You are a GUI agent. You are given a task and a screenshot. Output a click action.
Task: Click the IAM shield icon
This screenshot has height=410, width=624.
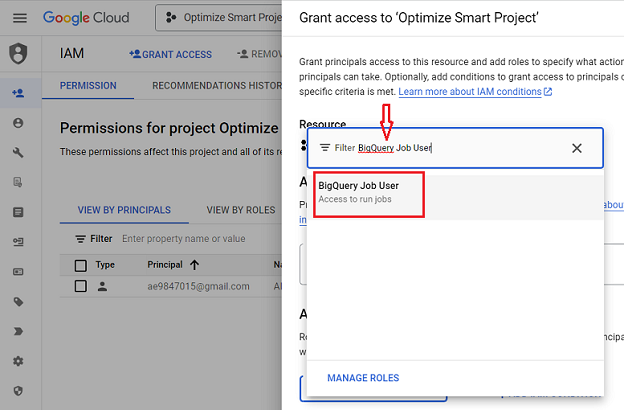click(x=18, y=53)
